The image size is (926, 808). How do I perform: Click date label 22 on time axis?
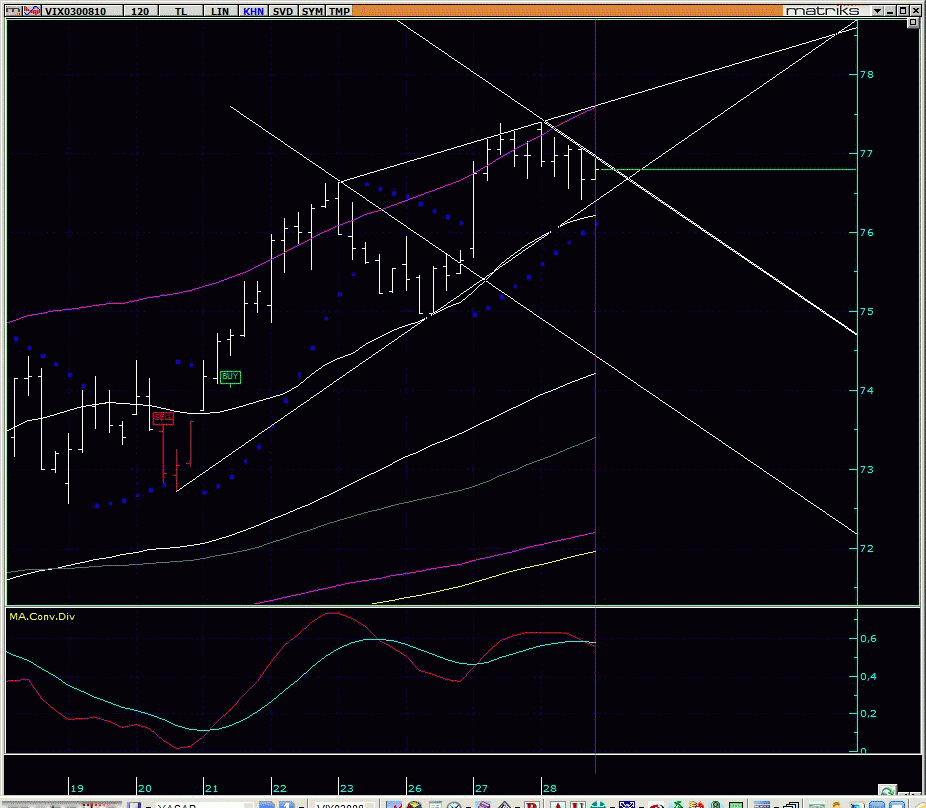pos(279,788)
